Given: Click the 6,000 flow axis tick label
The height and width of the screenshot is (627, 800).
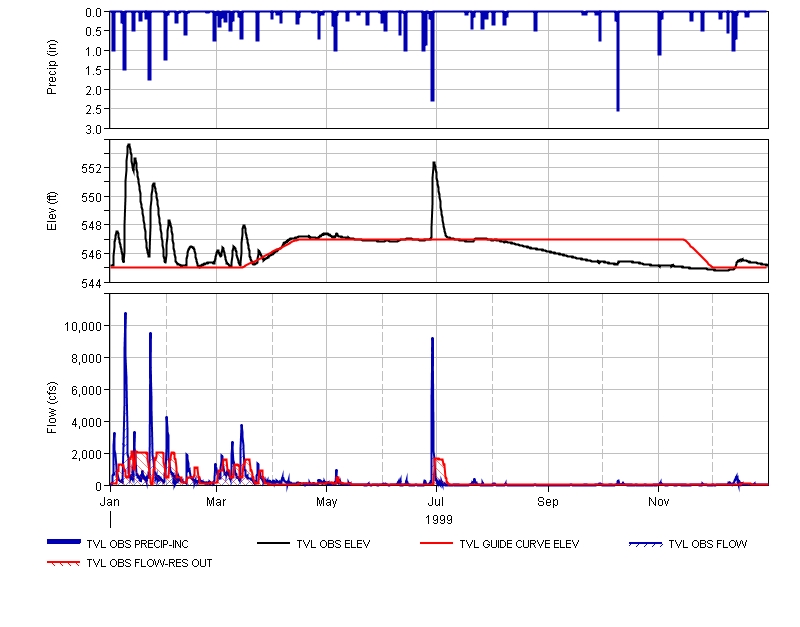Looking at the screenshot, I should (87, 390).
